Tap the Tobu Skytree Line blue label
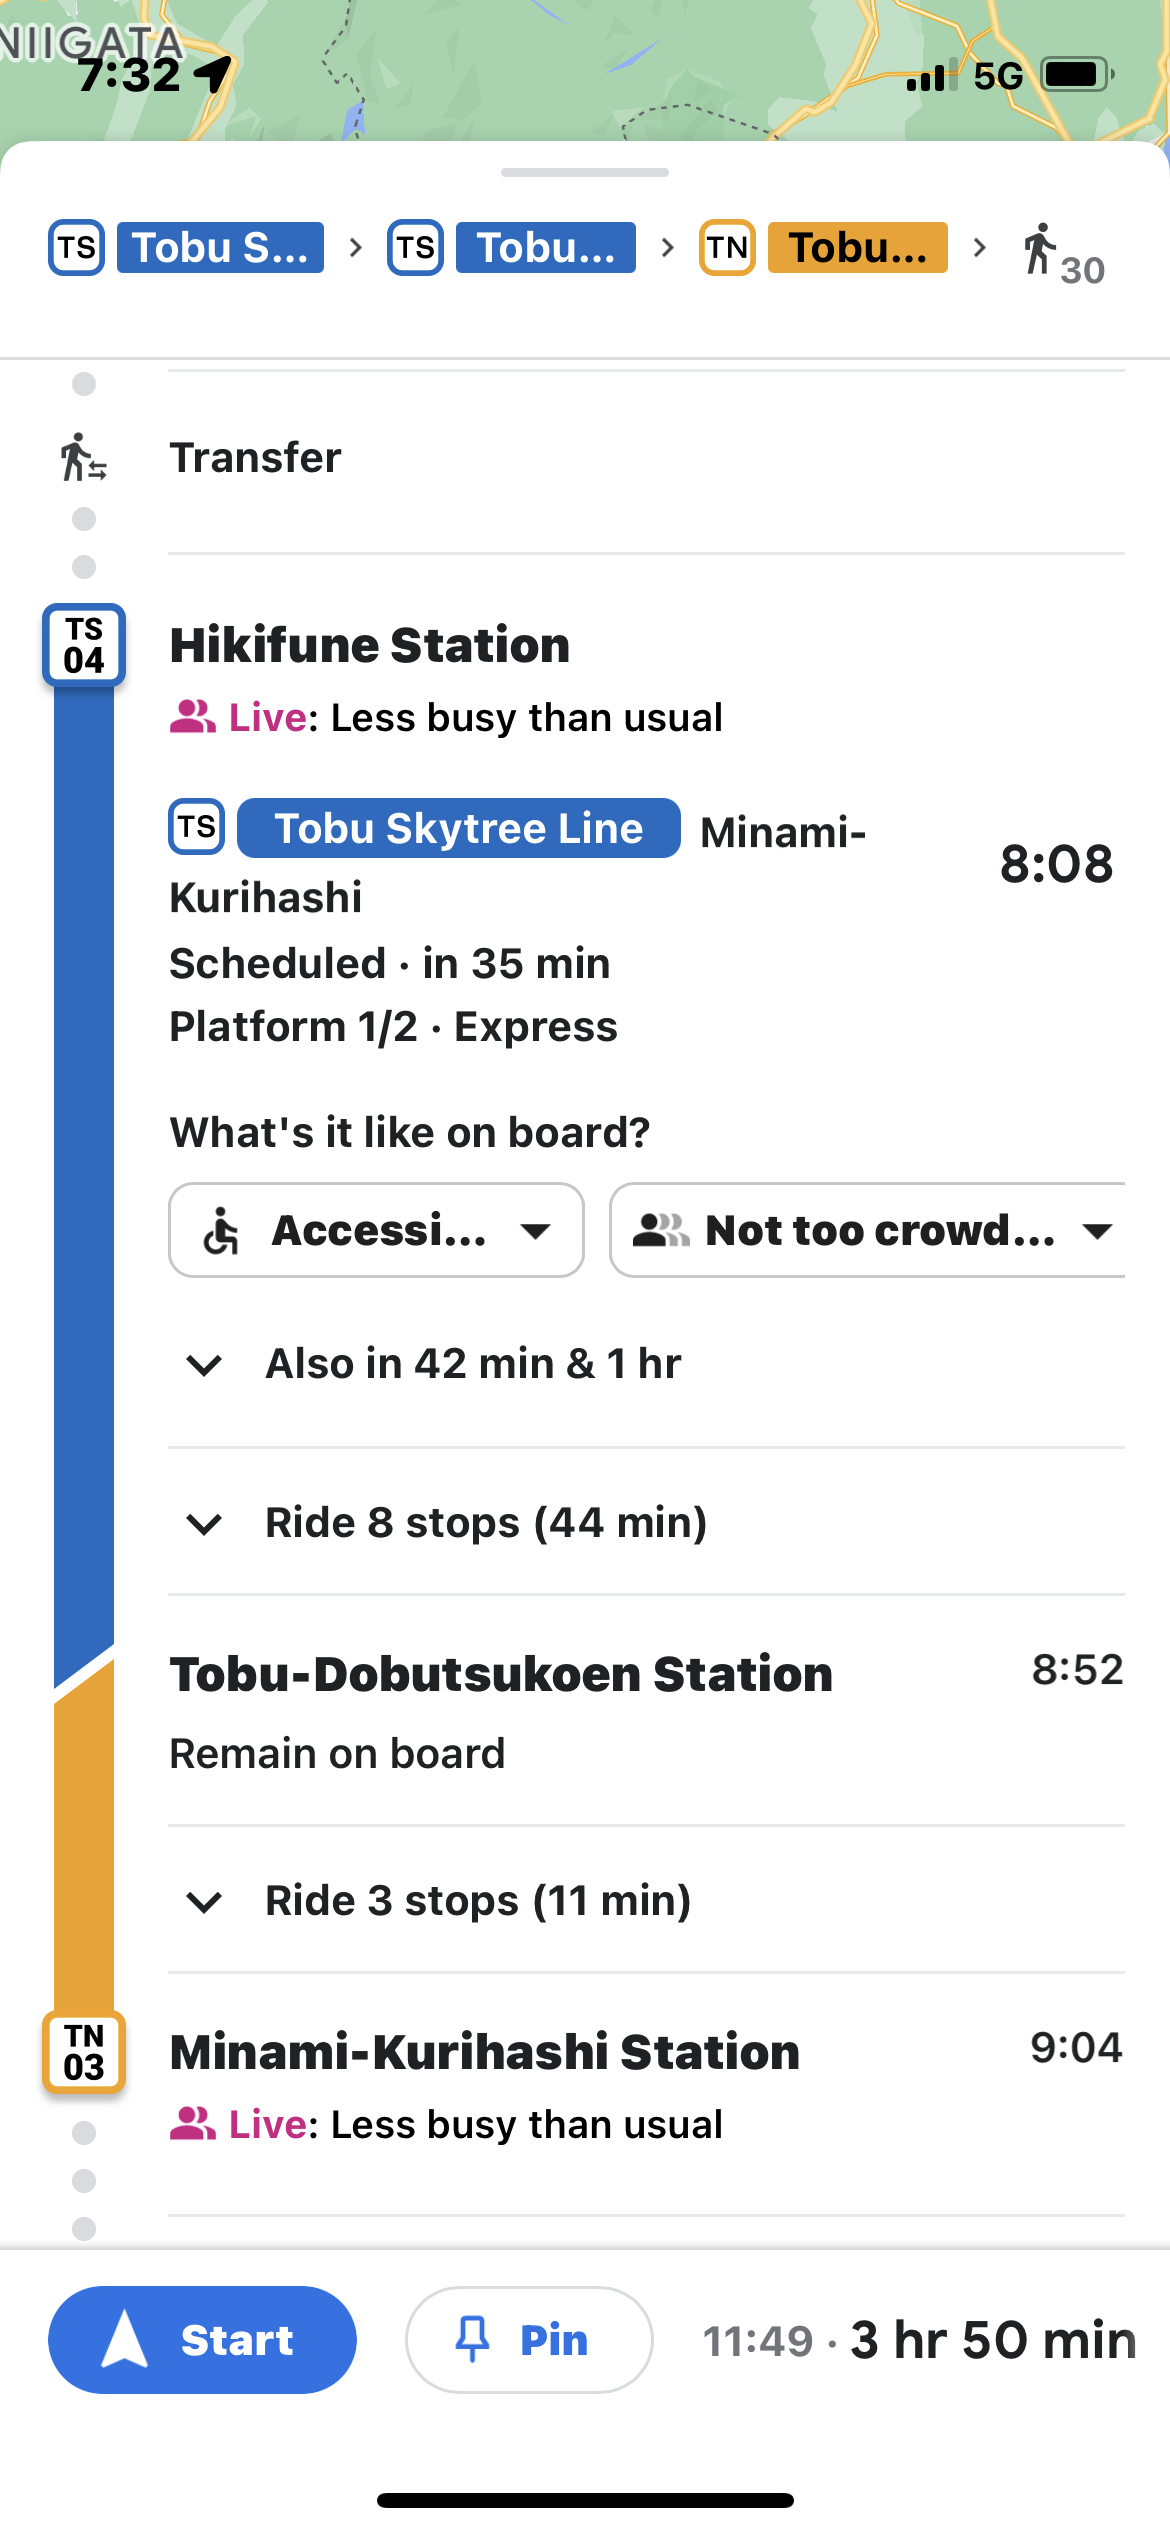 click(459, 828)
